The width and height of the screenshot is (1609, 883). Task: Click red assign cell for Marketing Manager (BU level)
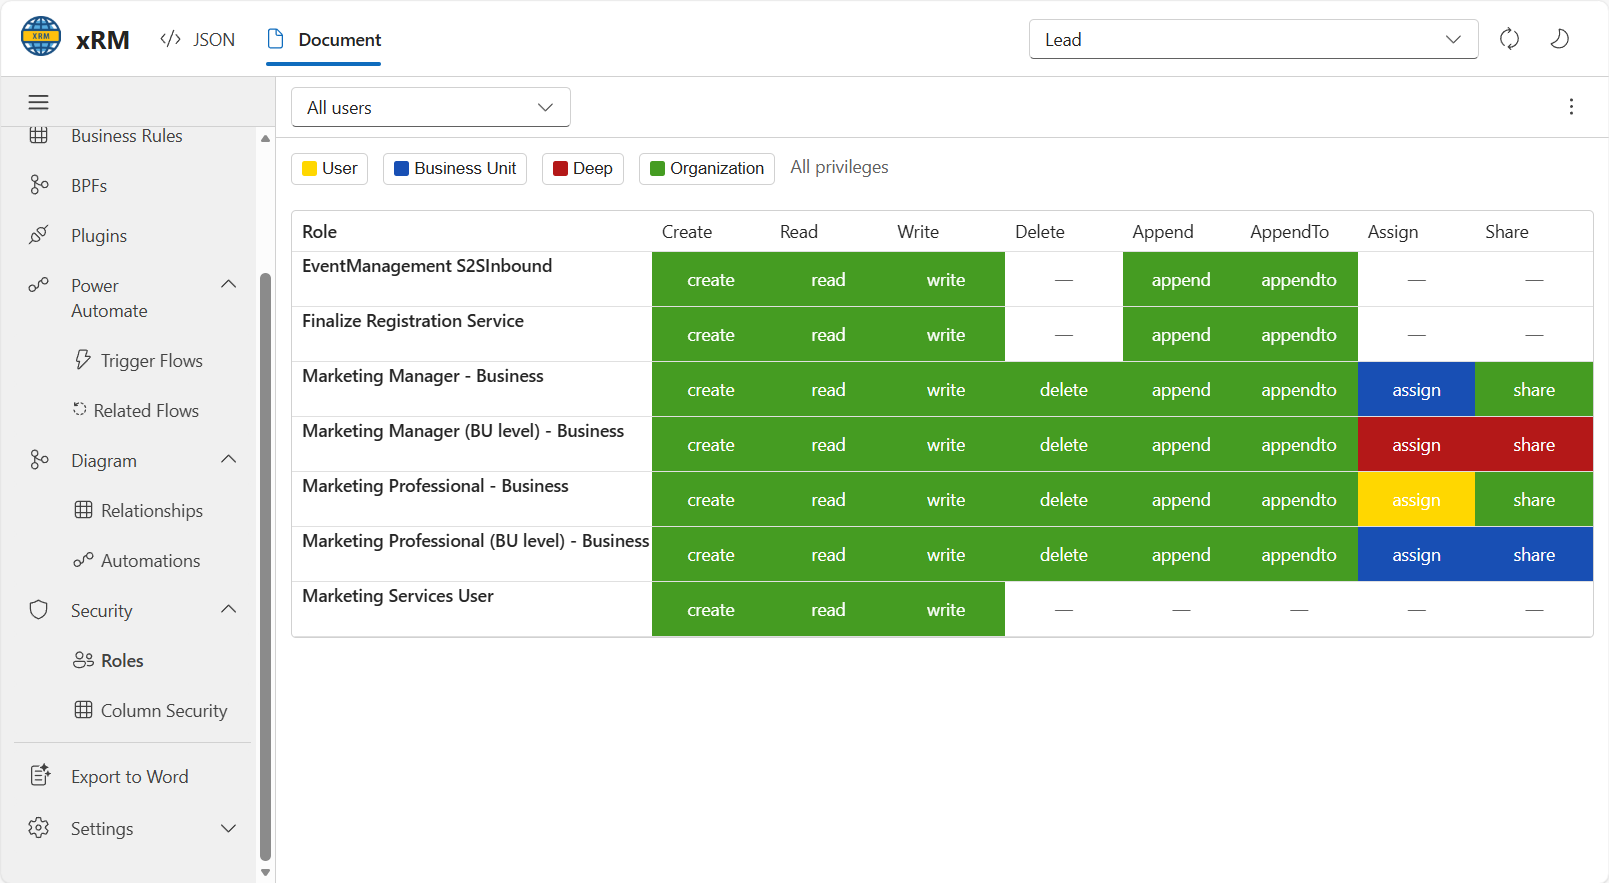pos(1416,445)
